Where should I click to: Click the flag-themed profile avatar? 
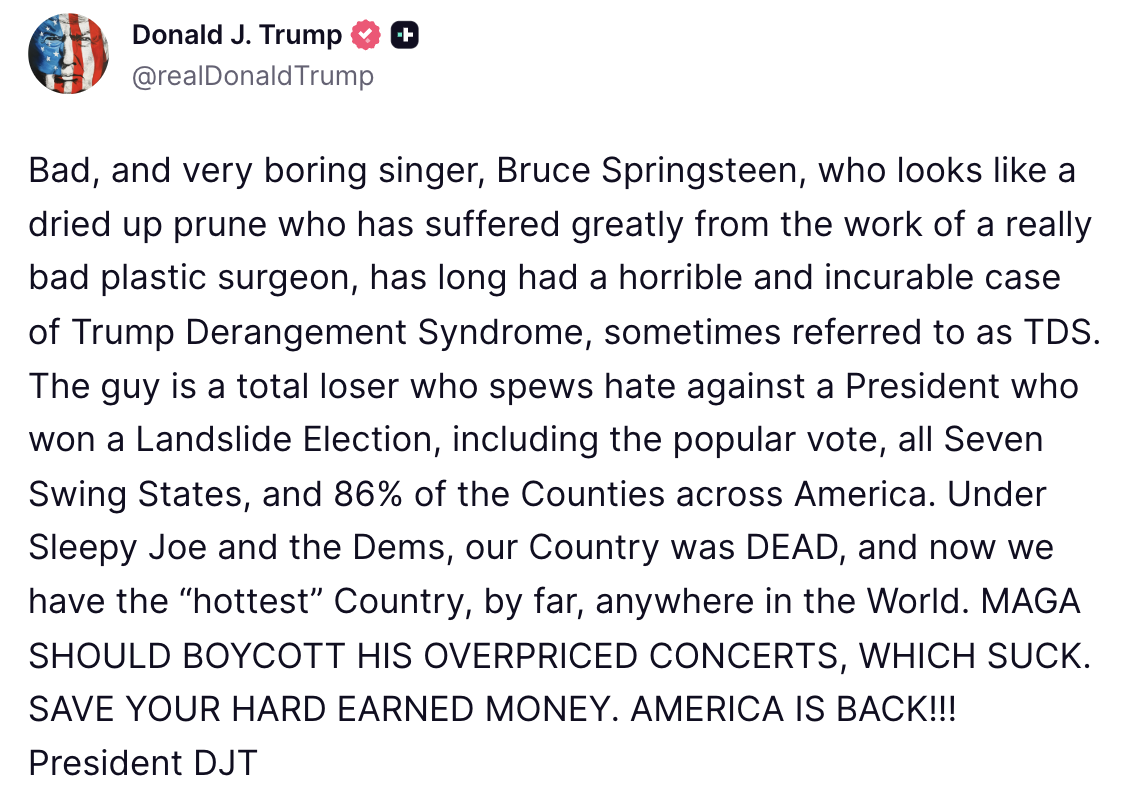69,55
